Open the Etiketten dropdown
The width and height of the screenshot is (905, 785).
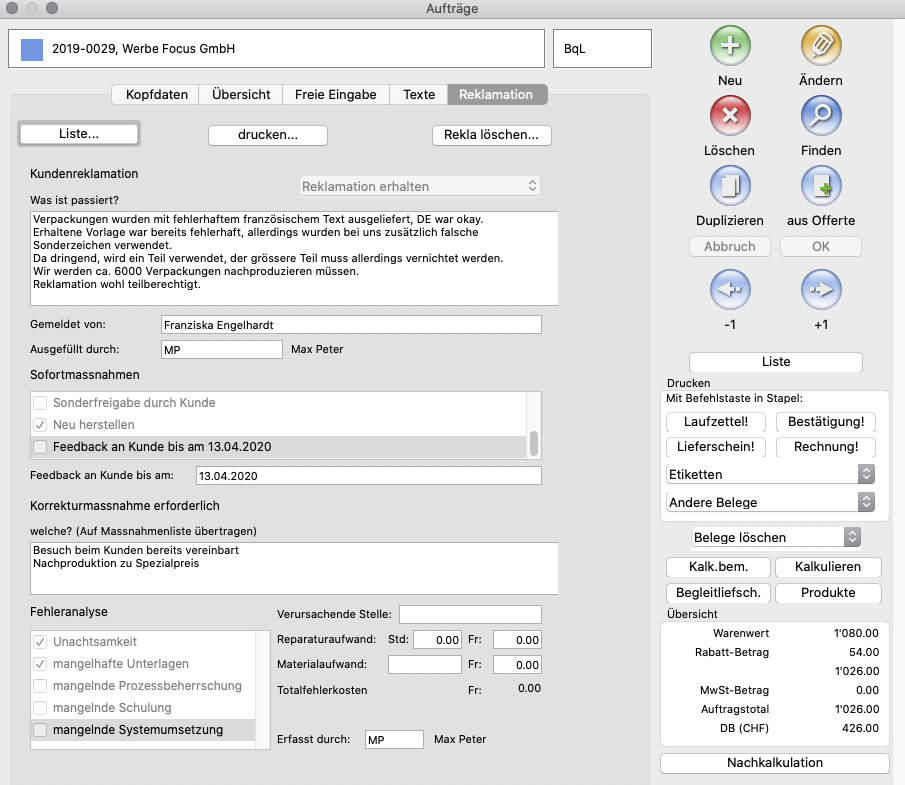coord(770,474)
